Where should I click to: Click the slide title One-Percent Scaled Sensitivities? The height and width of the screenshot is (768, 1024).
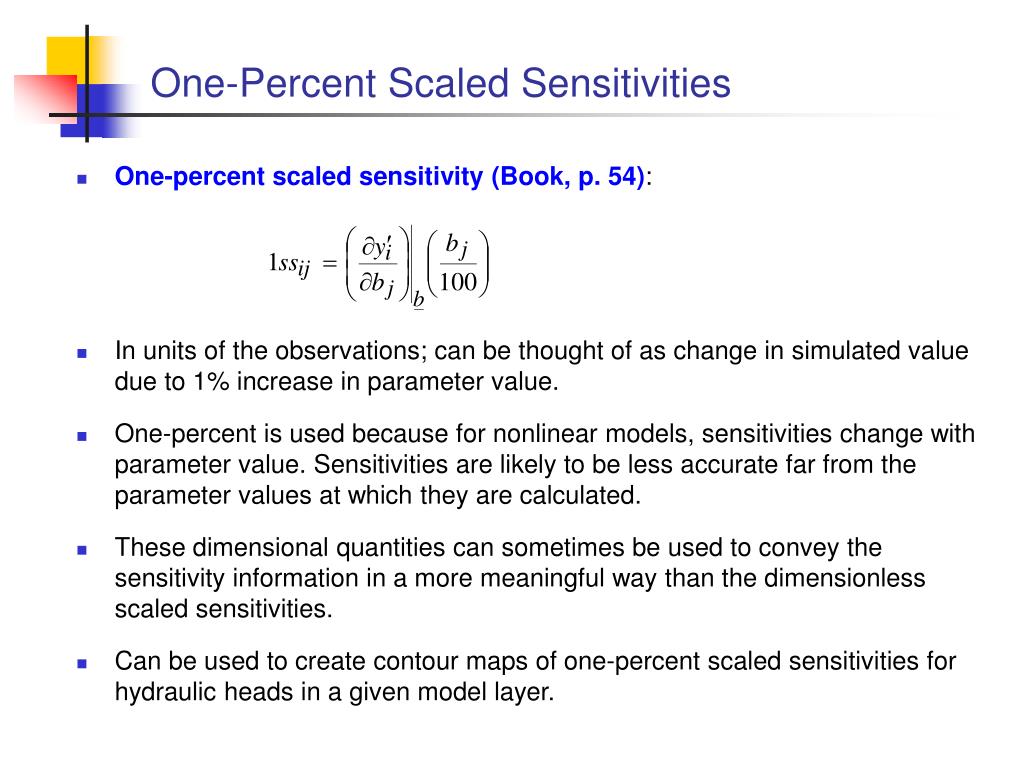[x=440, y=84]
